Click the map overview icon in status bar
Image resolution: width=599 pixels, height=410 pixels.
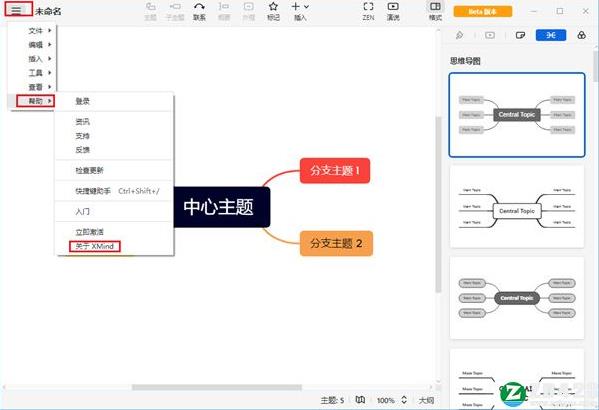coord(360,400)
